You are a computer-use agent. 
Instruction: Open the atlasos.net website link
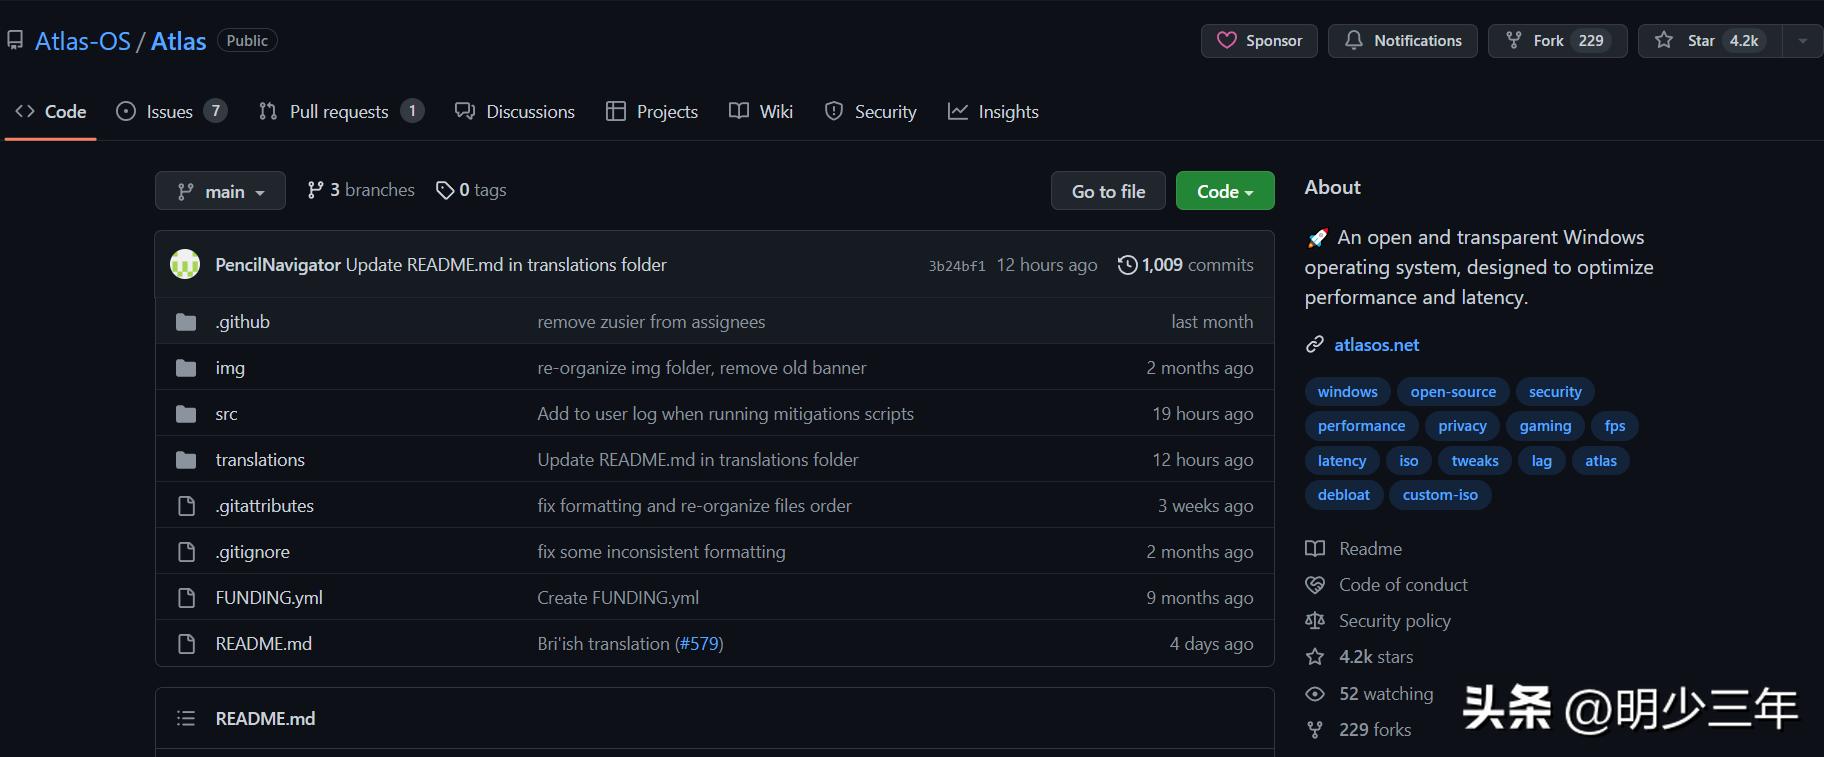[x=1376, y=345]
